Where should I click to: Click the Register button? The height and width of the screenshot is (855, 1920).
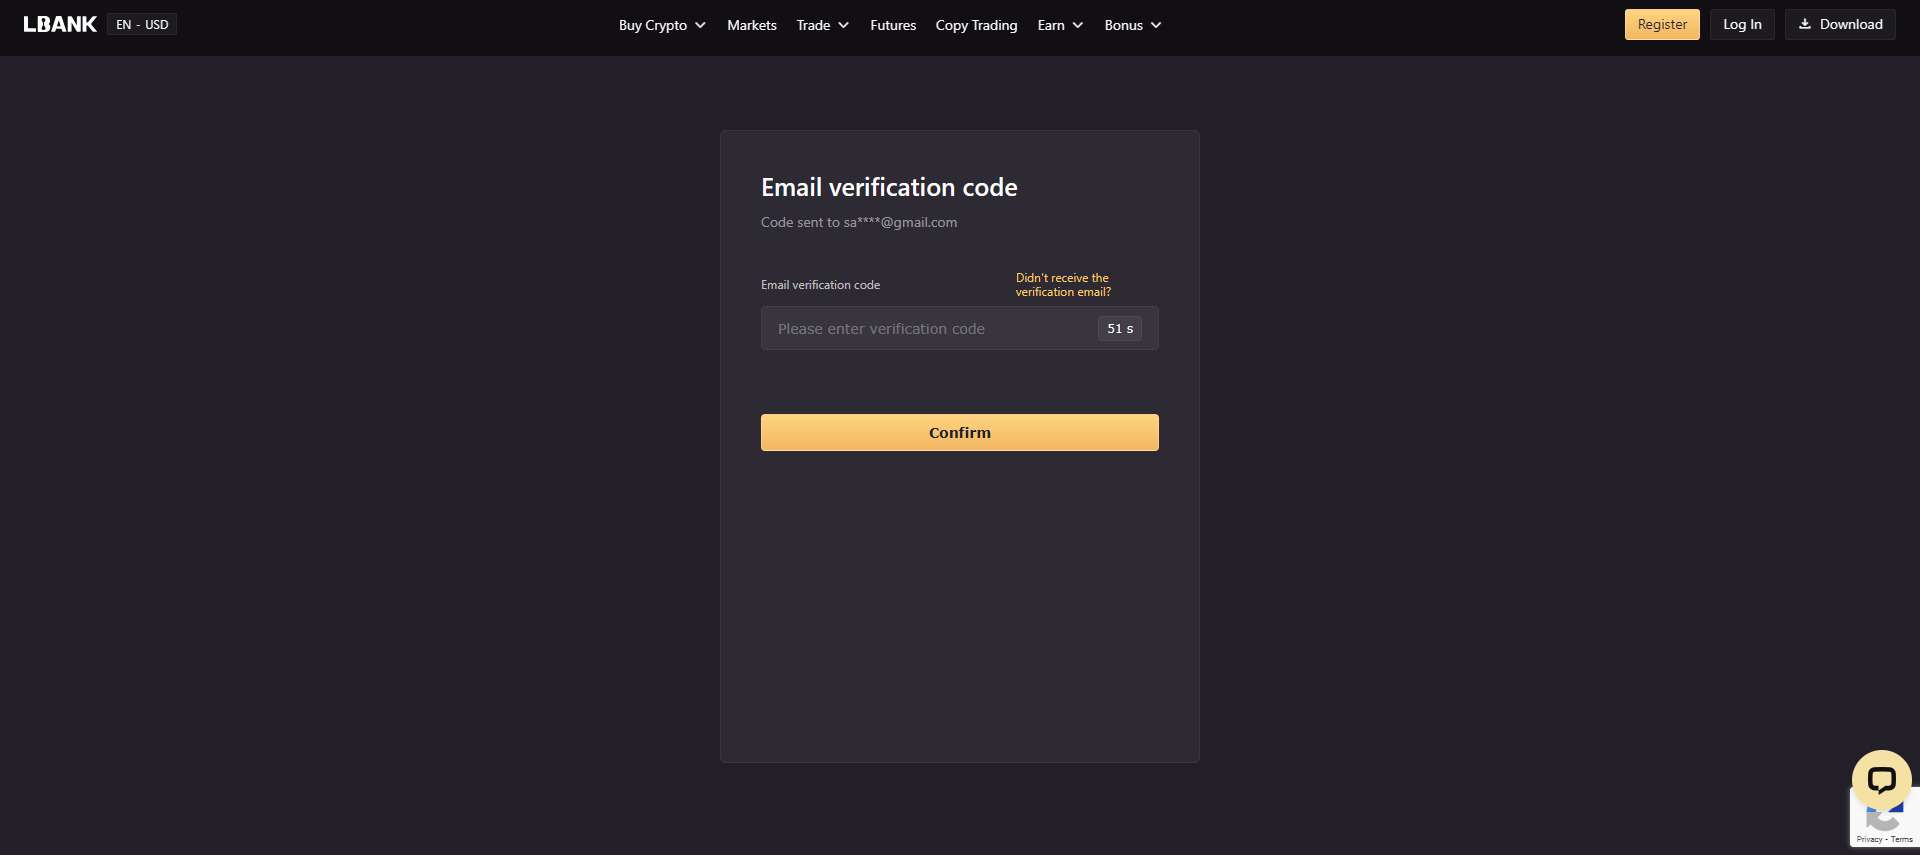tap(1662, 24)
